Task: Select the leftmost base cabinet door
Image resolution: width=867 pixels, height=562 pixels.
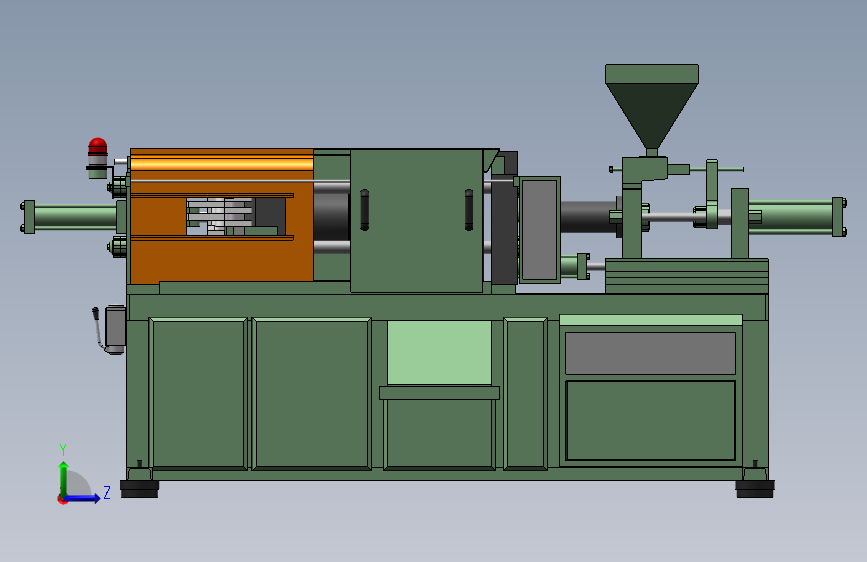Action: tap(199, 393)
